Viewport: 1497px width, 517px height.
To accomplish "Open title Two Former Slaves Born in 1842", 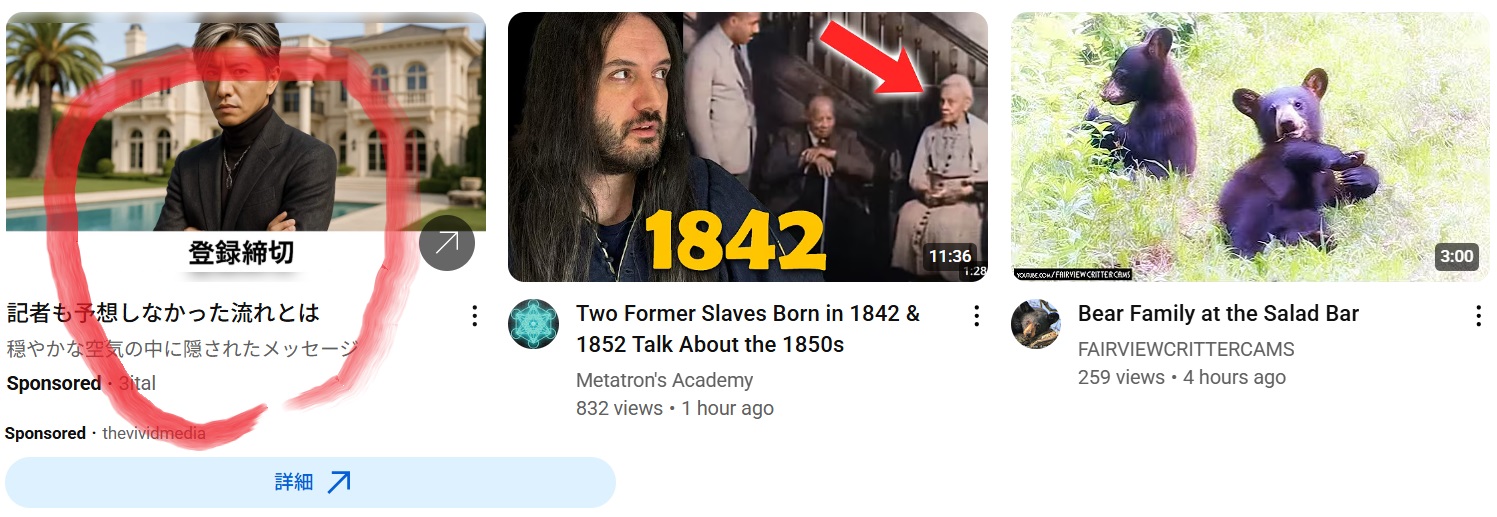I will (x=748, y=329).
